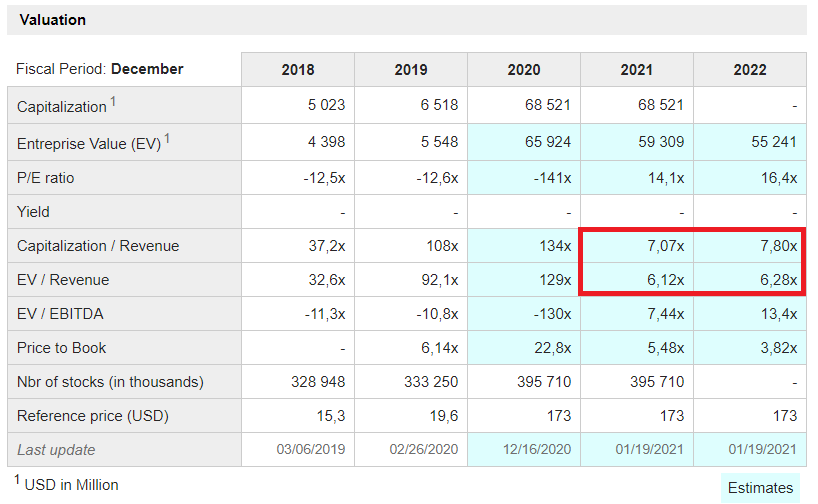
Task: Click the last update date 03/06/2019
Action: [311, 449]
